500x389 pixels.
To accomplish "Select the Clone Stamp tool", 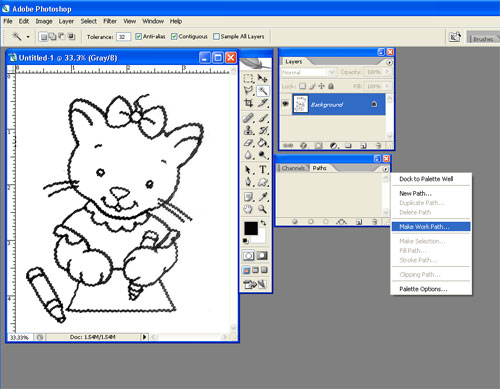I will [x=248, y=130].
